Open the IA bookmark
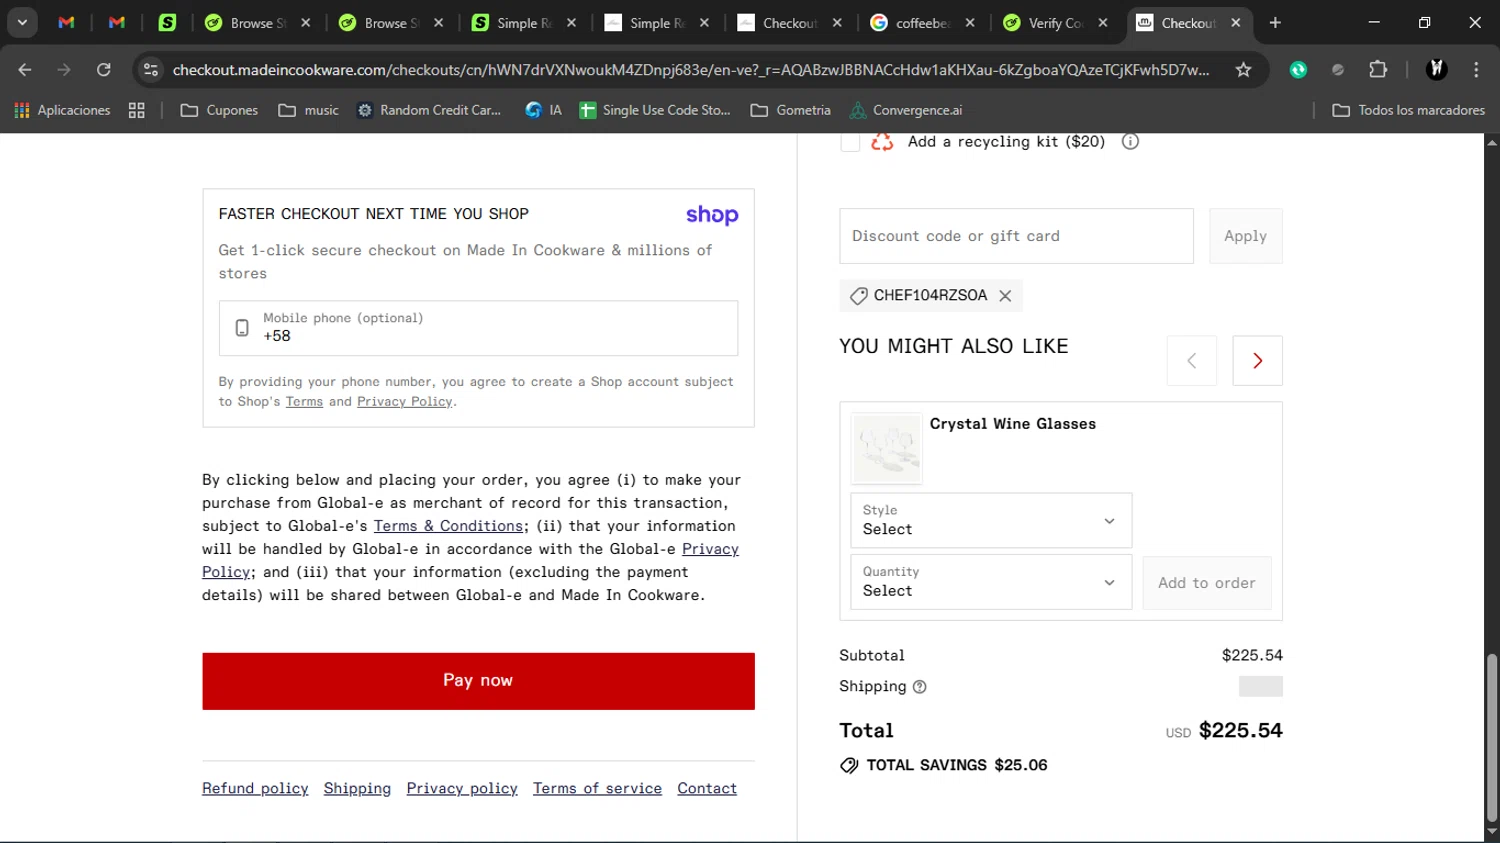This screenshot has width=1500, height=843. pyautogui.click(x=544, y=110)
